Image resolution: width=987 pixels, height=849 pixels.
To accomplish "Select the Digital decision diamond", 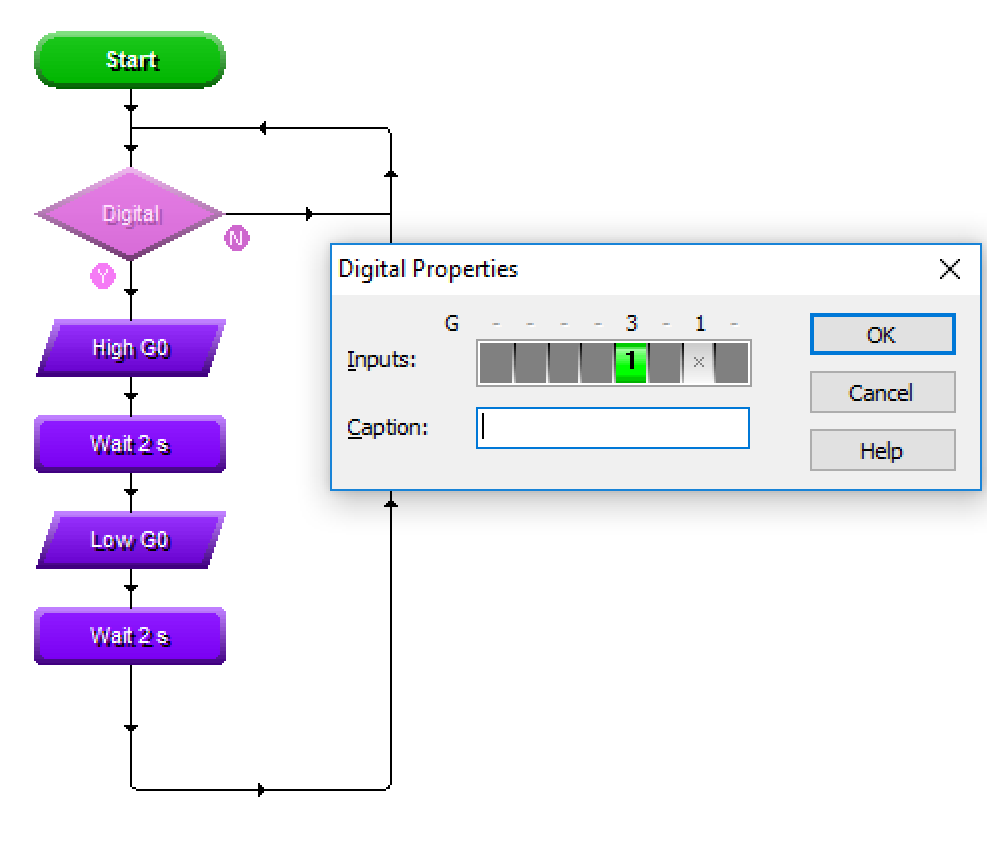I will pyautogui.click(x=130, y=214).
